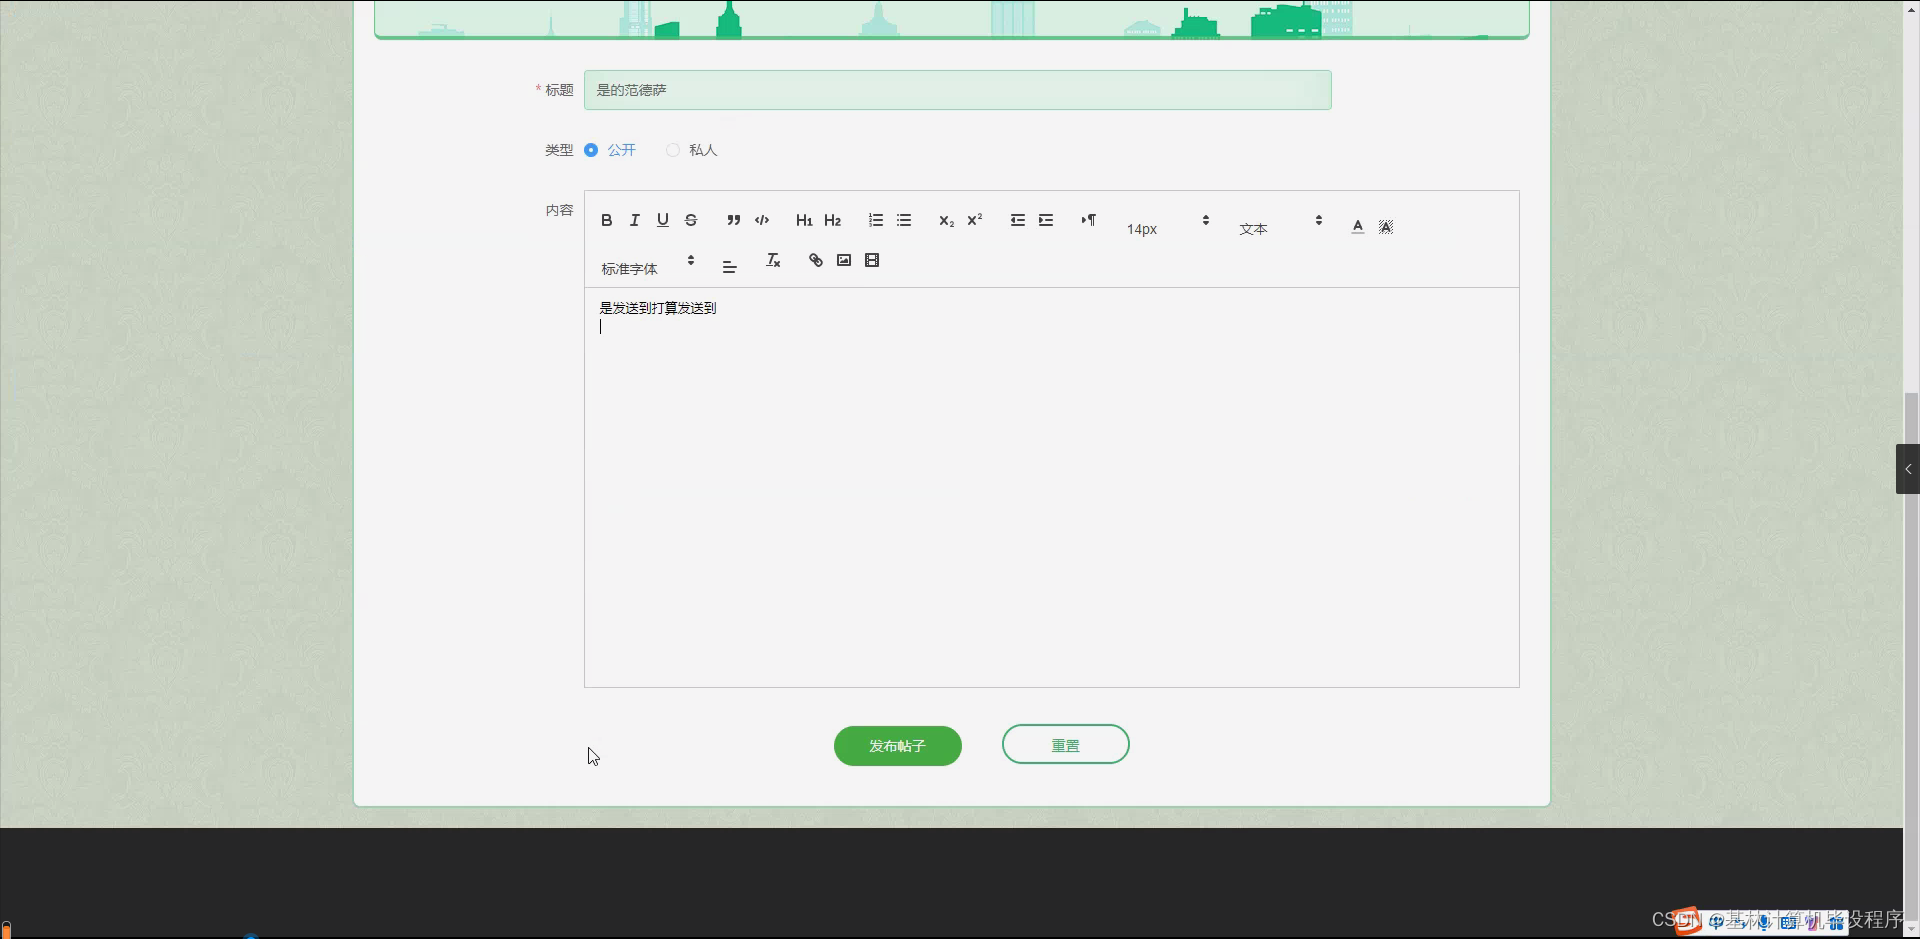Viewport: 1920px width, 939px height.
Task: Toggle bold formatting in the editor
Action: pos(606,220)
